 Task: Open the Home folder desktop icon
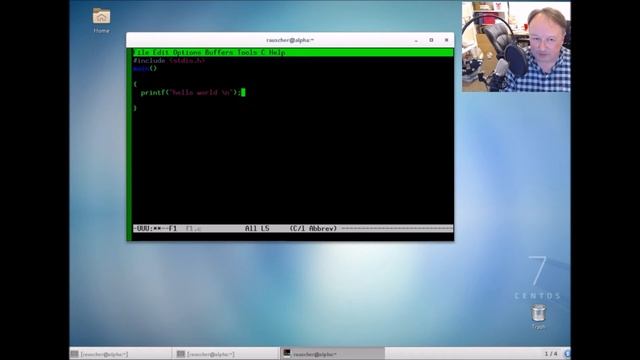[101, 20]
